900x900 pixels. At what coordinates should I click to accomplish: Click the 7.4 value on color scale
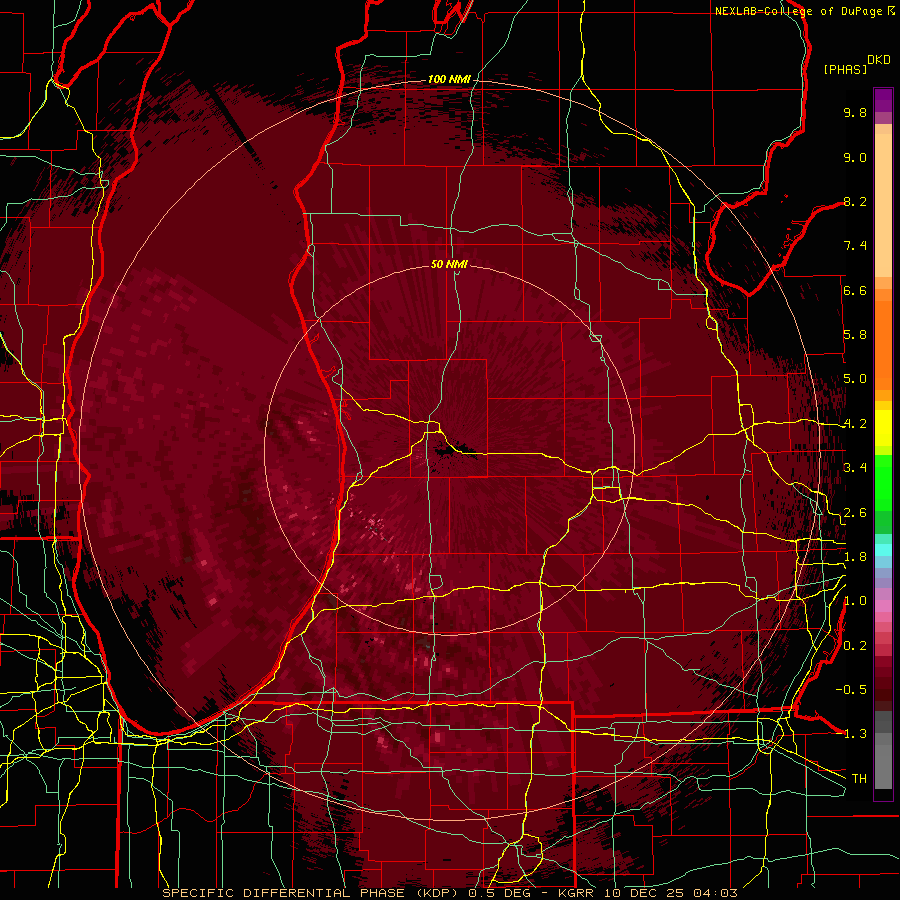tap(855, 246)
